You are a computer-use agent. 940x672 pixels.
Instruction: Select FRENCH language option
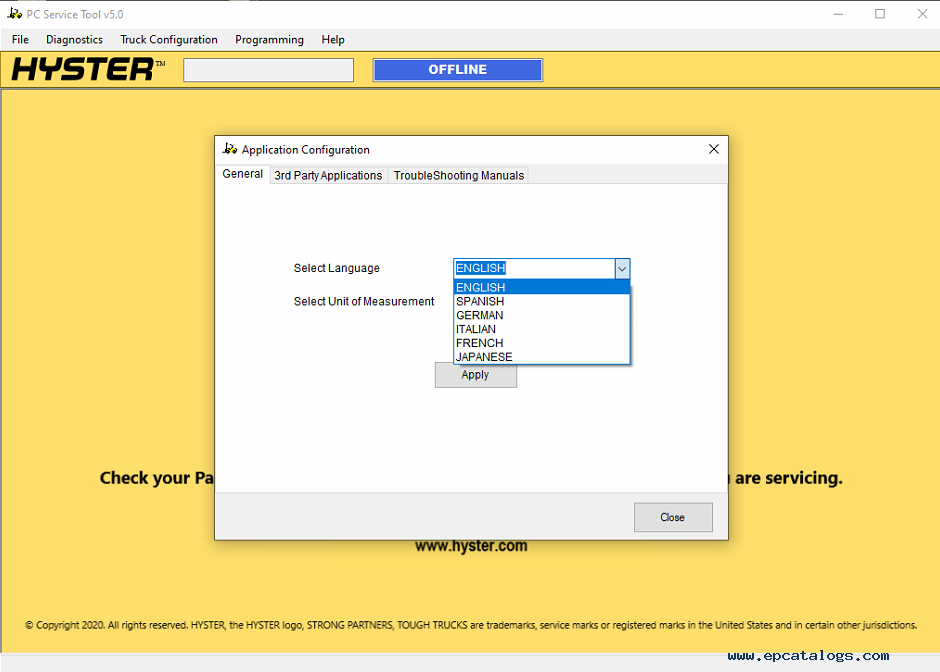pyautogui.click(x=480, y=343)
